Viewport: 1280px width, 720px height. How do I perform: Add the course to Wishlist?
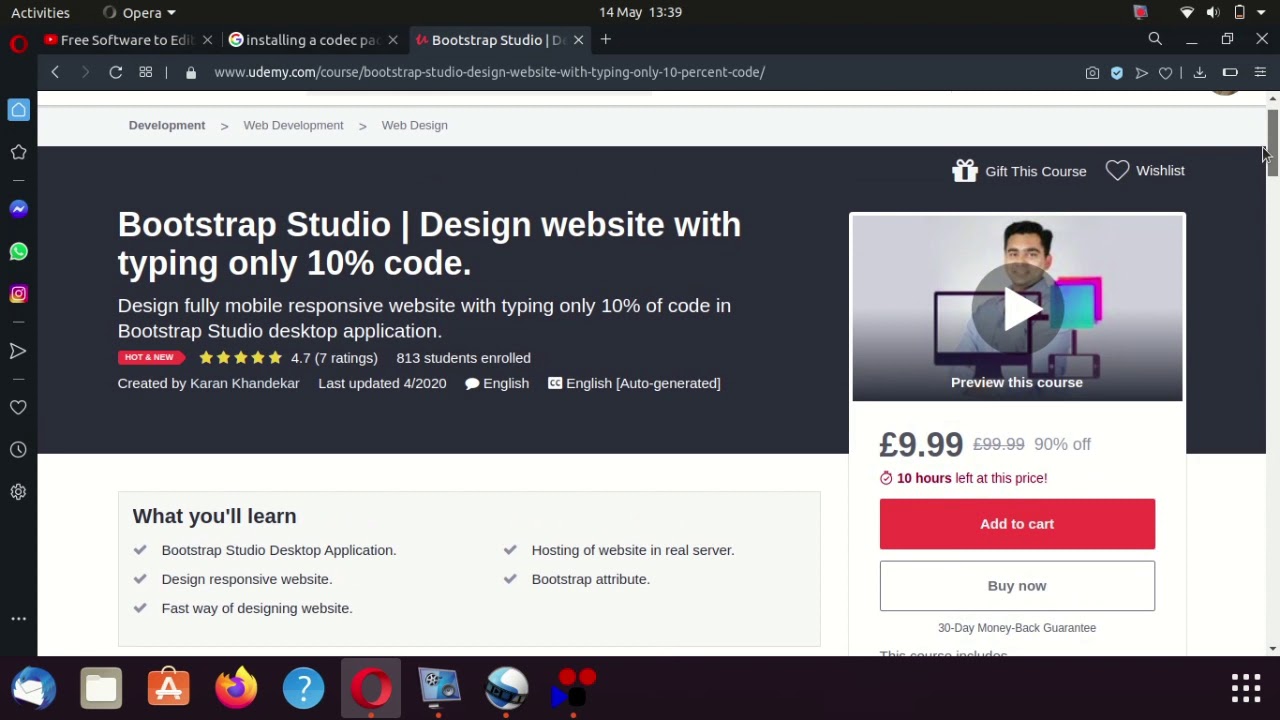(x=1145, y=171)
